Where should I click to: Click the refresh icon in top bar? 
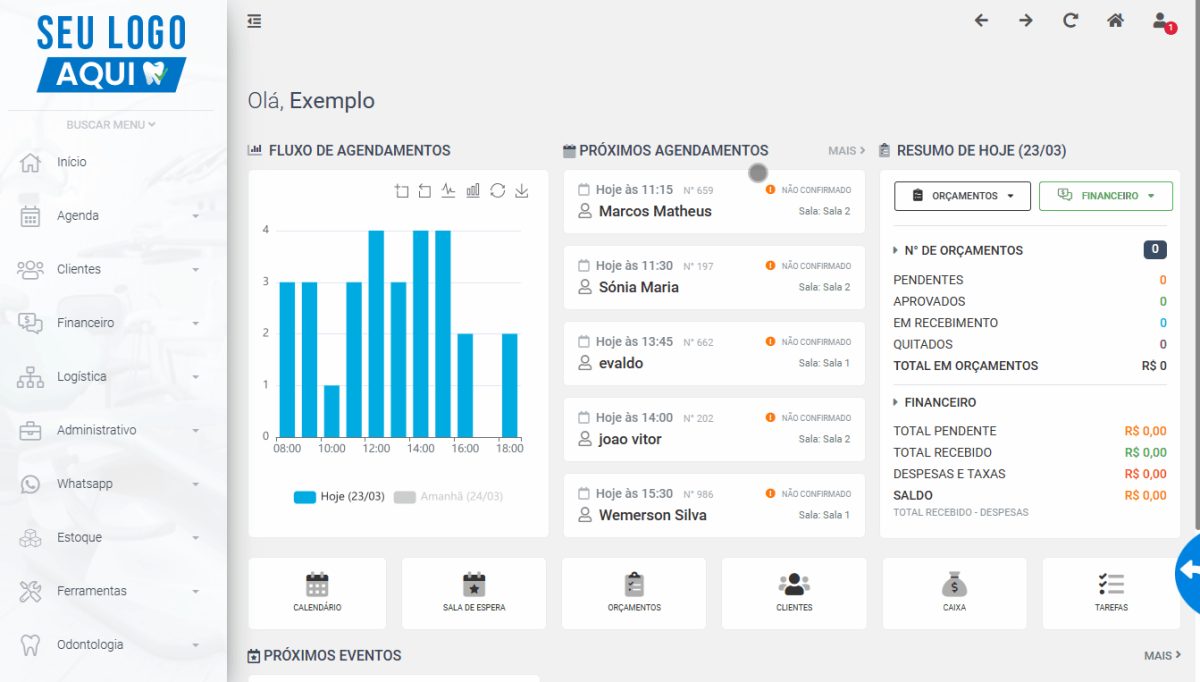[1070, 21]
